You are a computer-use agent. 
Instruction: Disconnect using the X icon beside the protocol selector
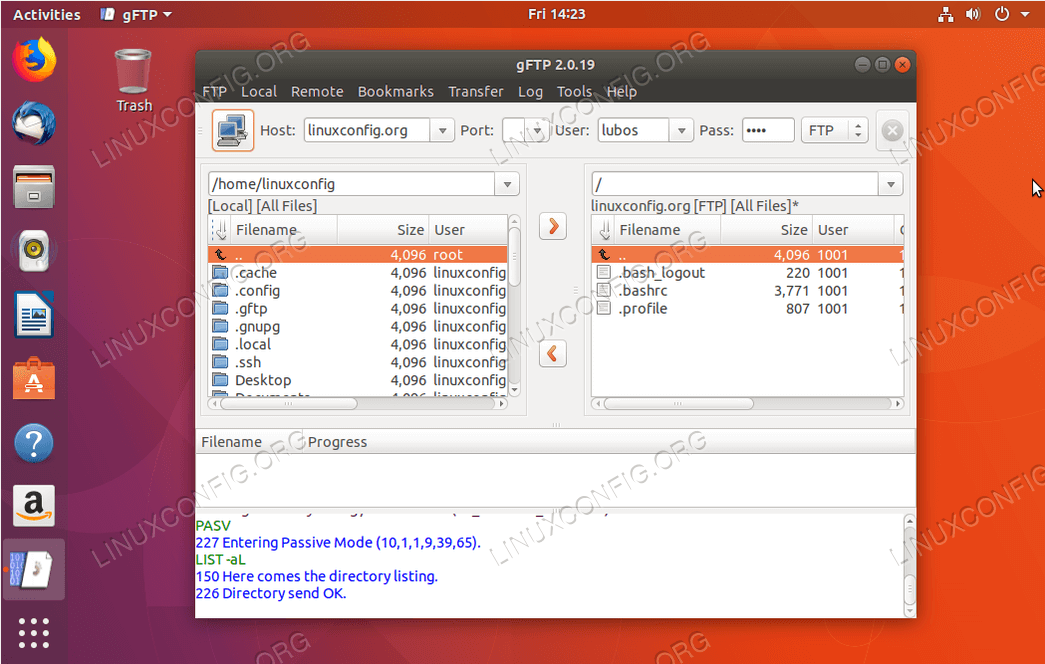tap(891, 130)
